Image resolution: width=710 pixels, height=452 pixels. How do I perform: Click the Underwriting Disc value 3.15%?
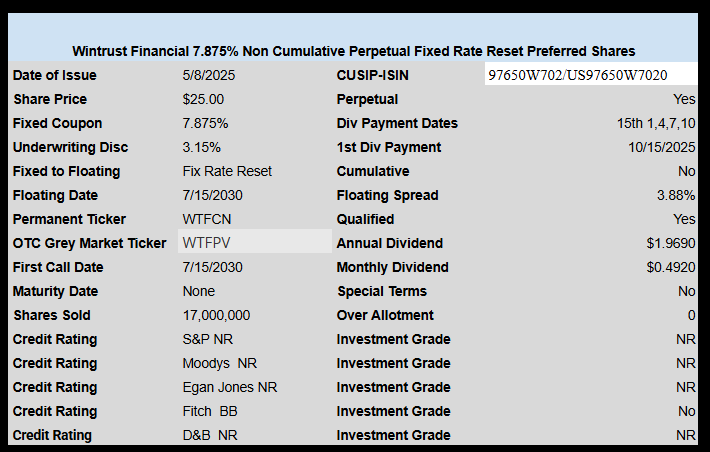point(202,147)
